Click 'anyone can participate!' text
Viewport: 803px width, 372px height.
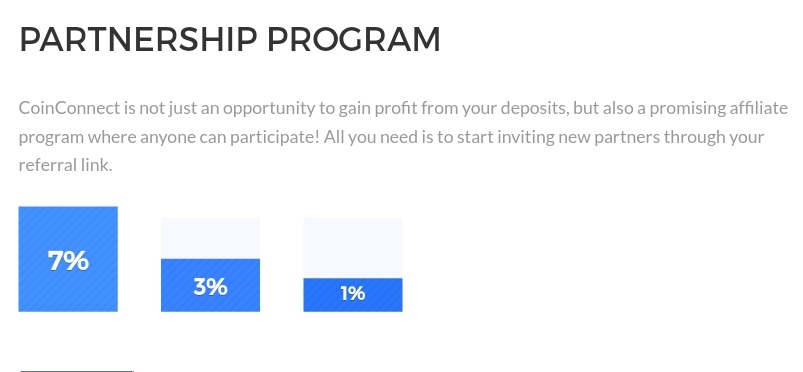click(x=230, y=138)
